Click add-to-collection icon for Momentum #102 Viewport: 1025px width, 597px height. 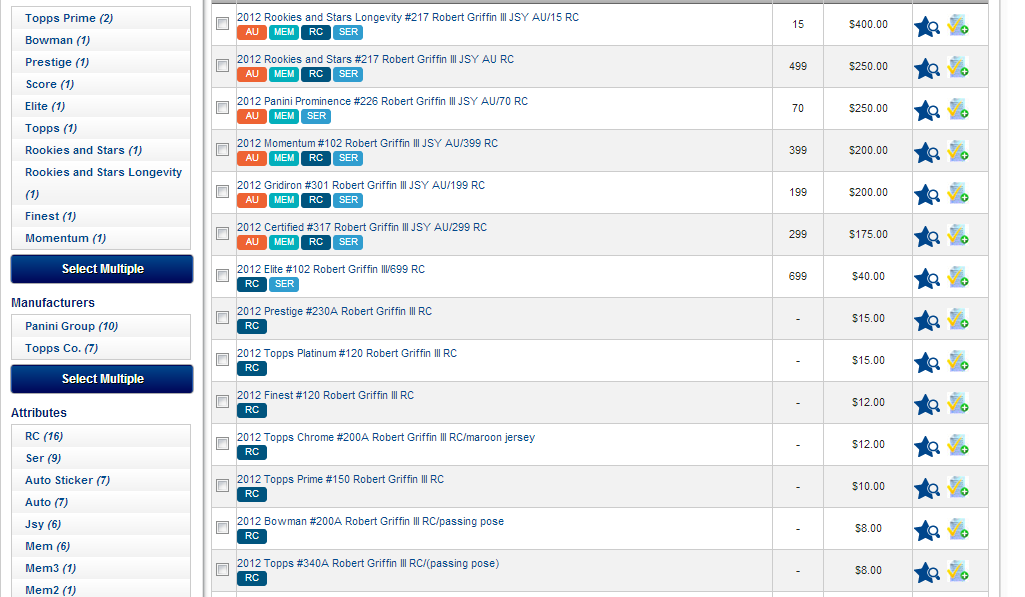[x=958, y=150]
